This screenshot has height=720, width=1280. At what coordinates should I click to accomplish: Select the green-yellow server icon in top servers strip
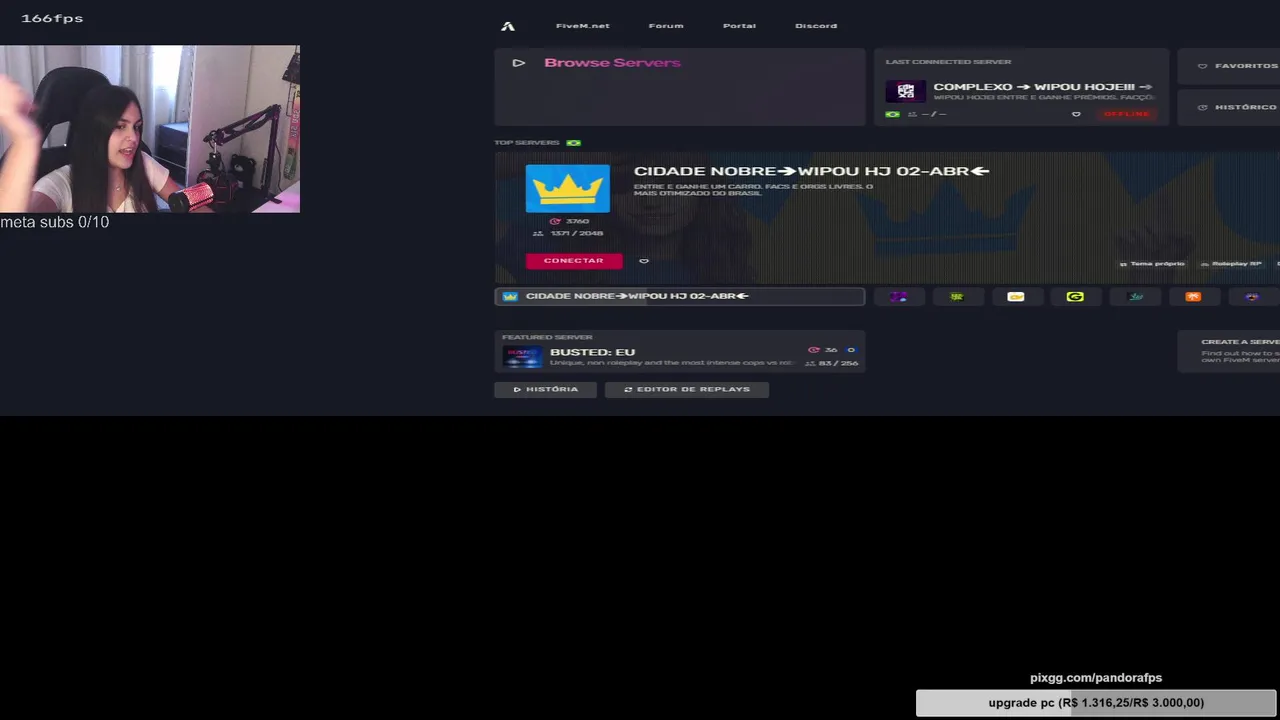coord(957,297)
